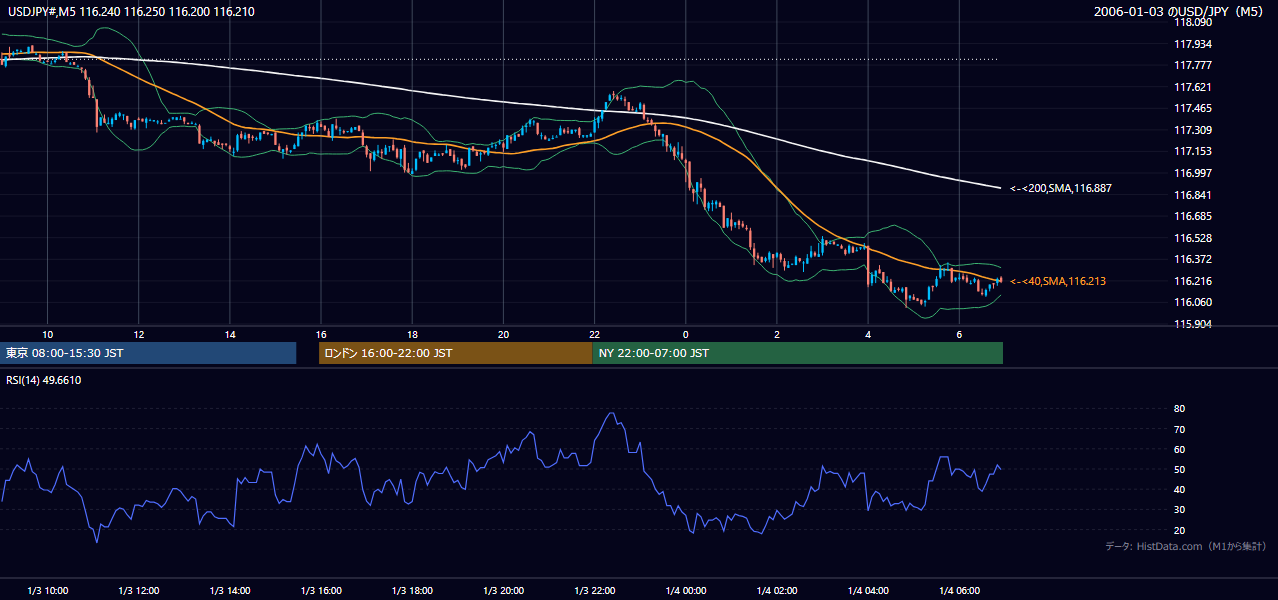Click hour label 22 under price chart

pos(594,334)
